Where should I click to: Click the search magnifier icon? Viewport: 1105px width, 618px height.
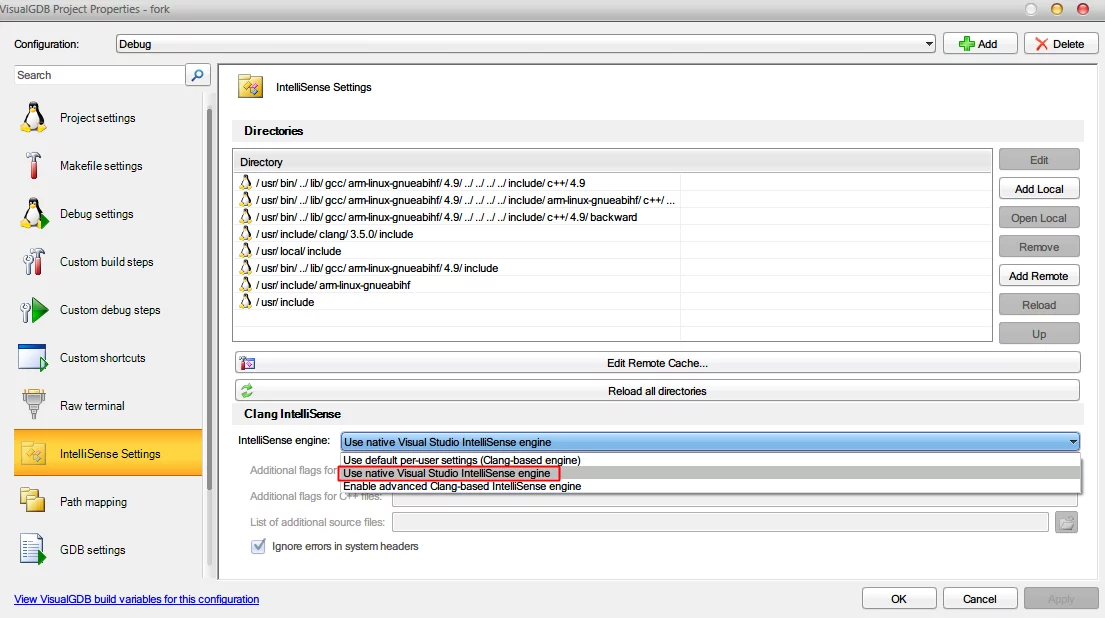198,75
